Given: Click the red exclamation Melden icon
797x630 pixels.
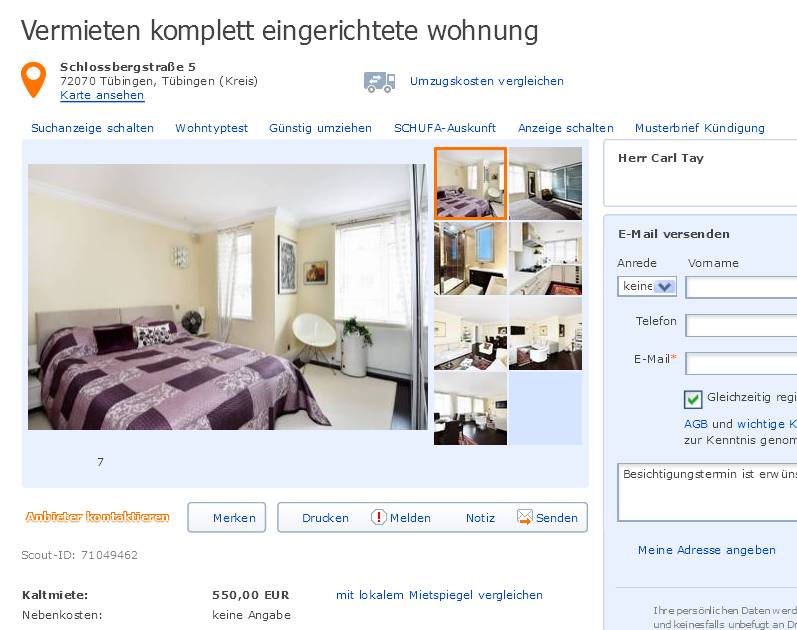Looking at the screenshot, I should (x=379, y=517).
